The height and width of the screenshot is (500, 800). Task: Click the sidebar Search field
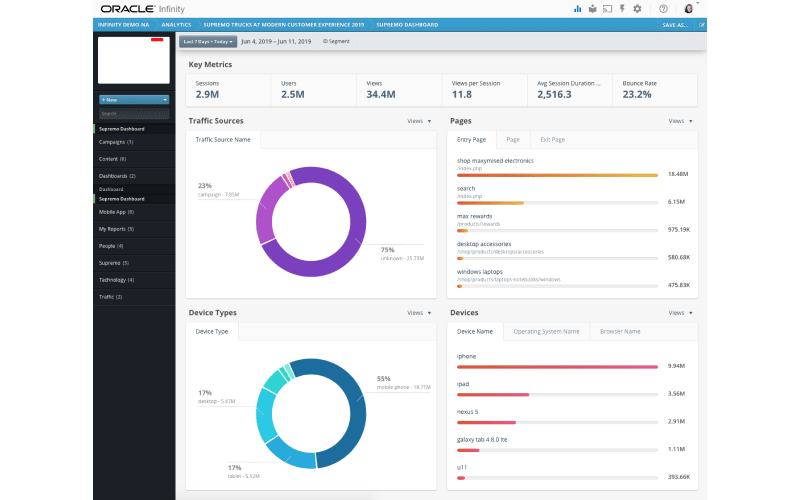click(133, 114)
